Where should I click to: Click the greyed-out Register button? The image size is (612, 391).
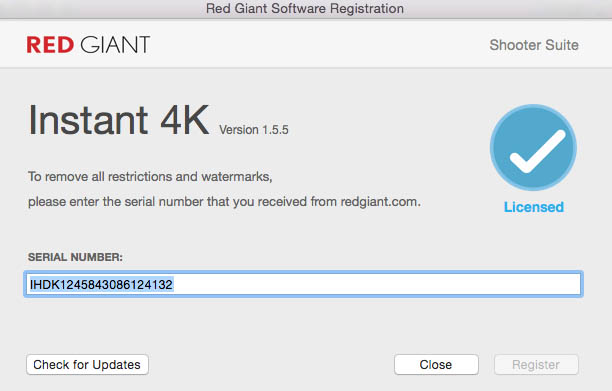536,364
